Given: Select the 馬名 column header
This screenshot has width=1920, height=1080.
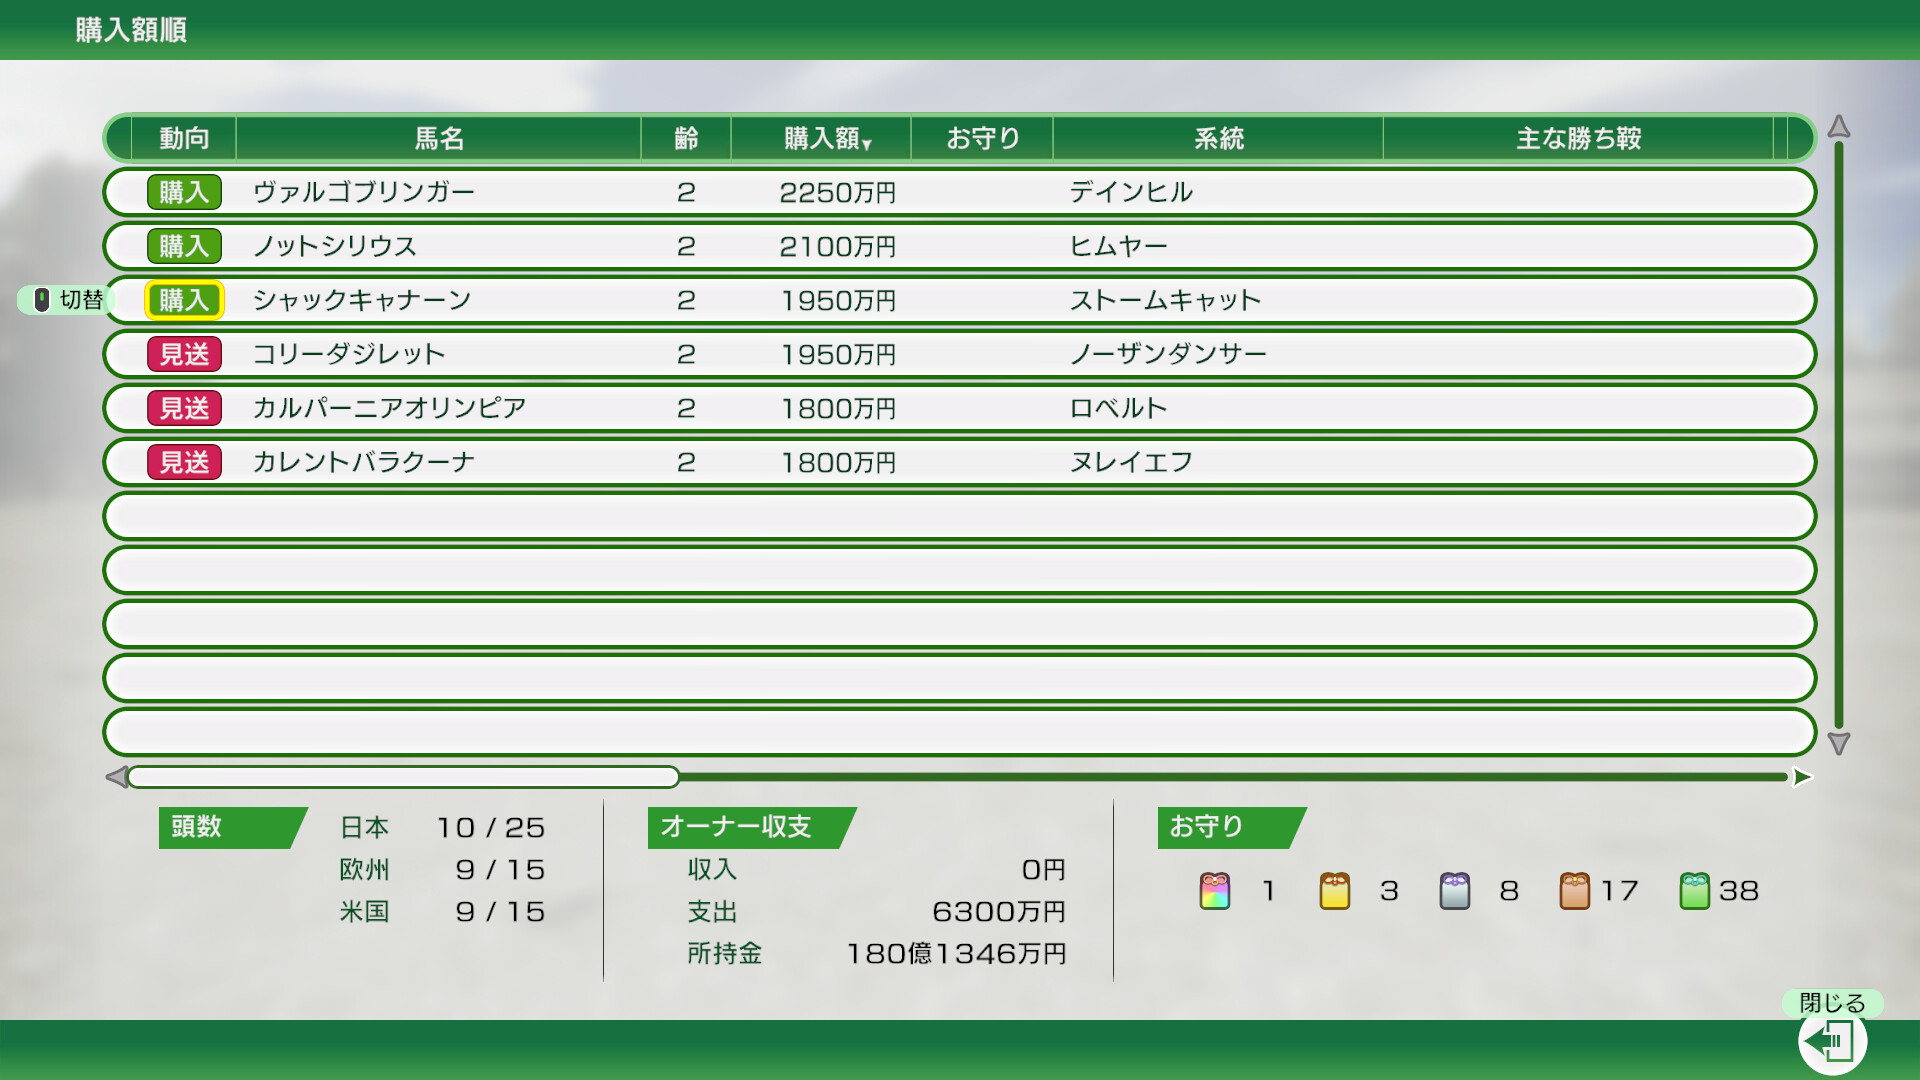Looking at the screenshot, I should pos(438,139).
